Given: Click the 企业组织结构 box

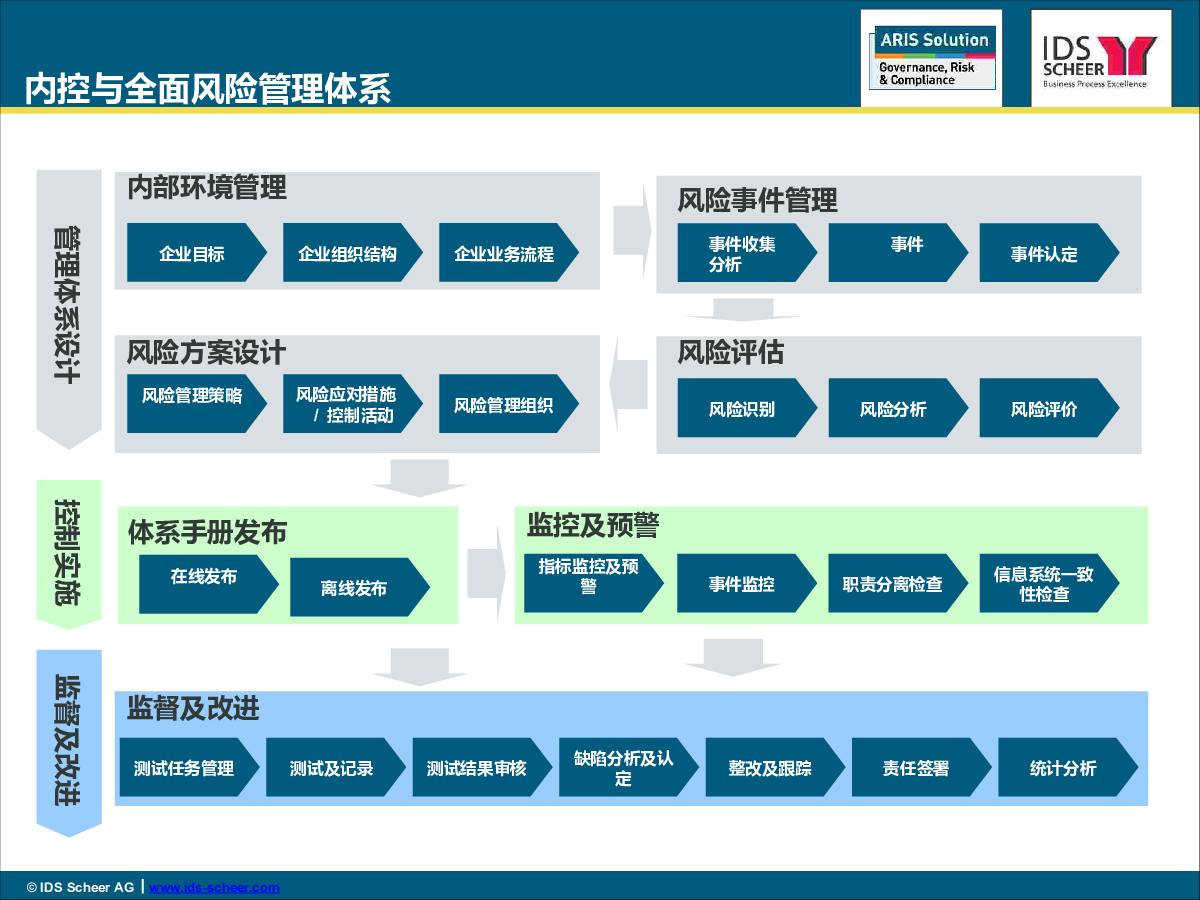Looking at the screenshot, I should (x=348, y=253).
